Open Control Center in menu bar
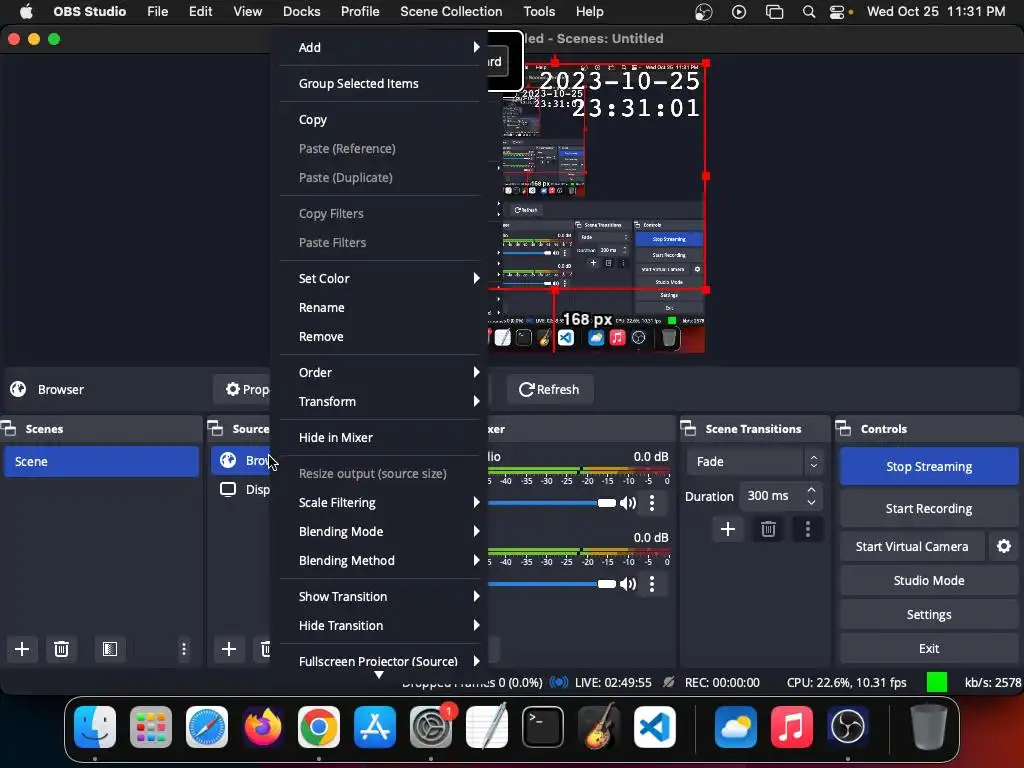The image size is (1024, 768). [x=837, y=12]
